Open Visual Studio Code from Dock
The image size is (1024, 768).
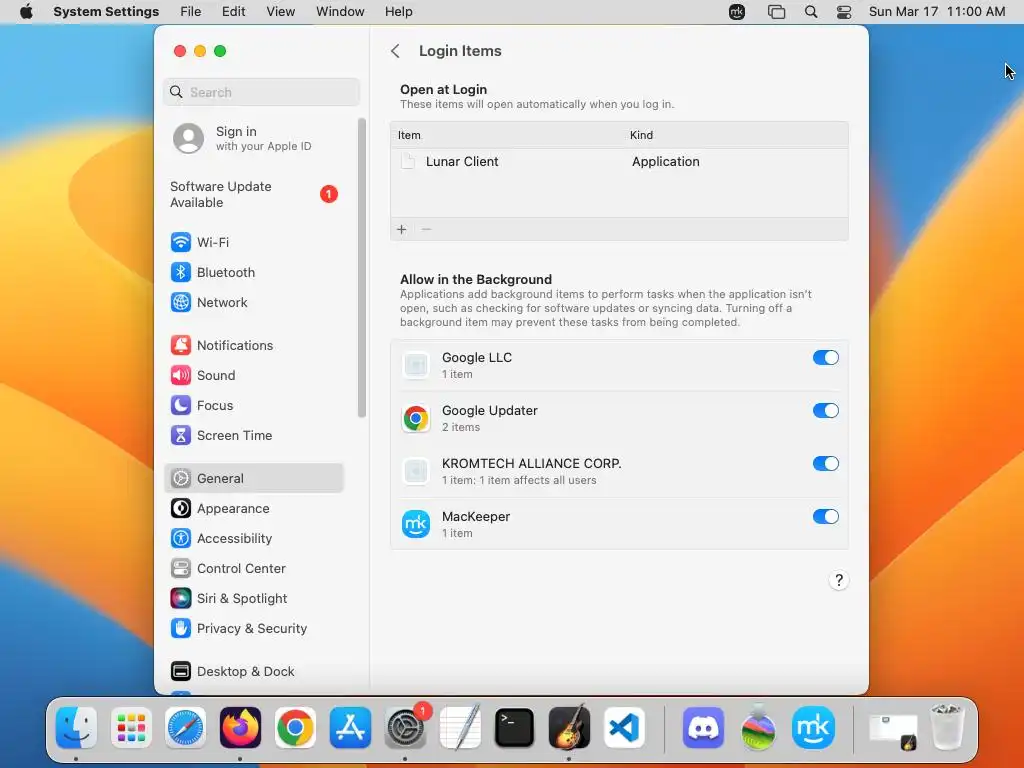[624, 727]
